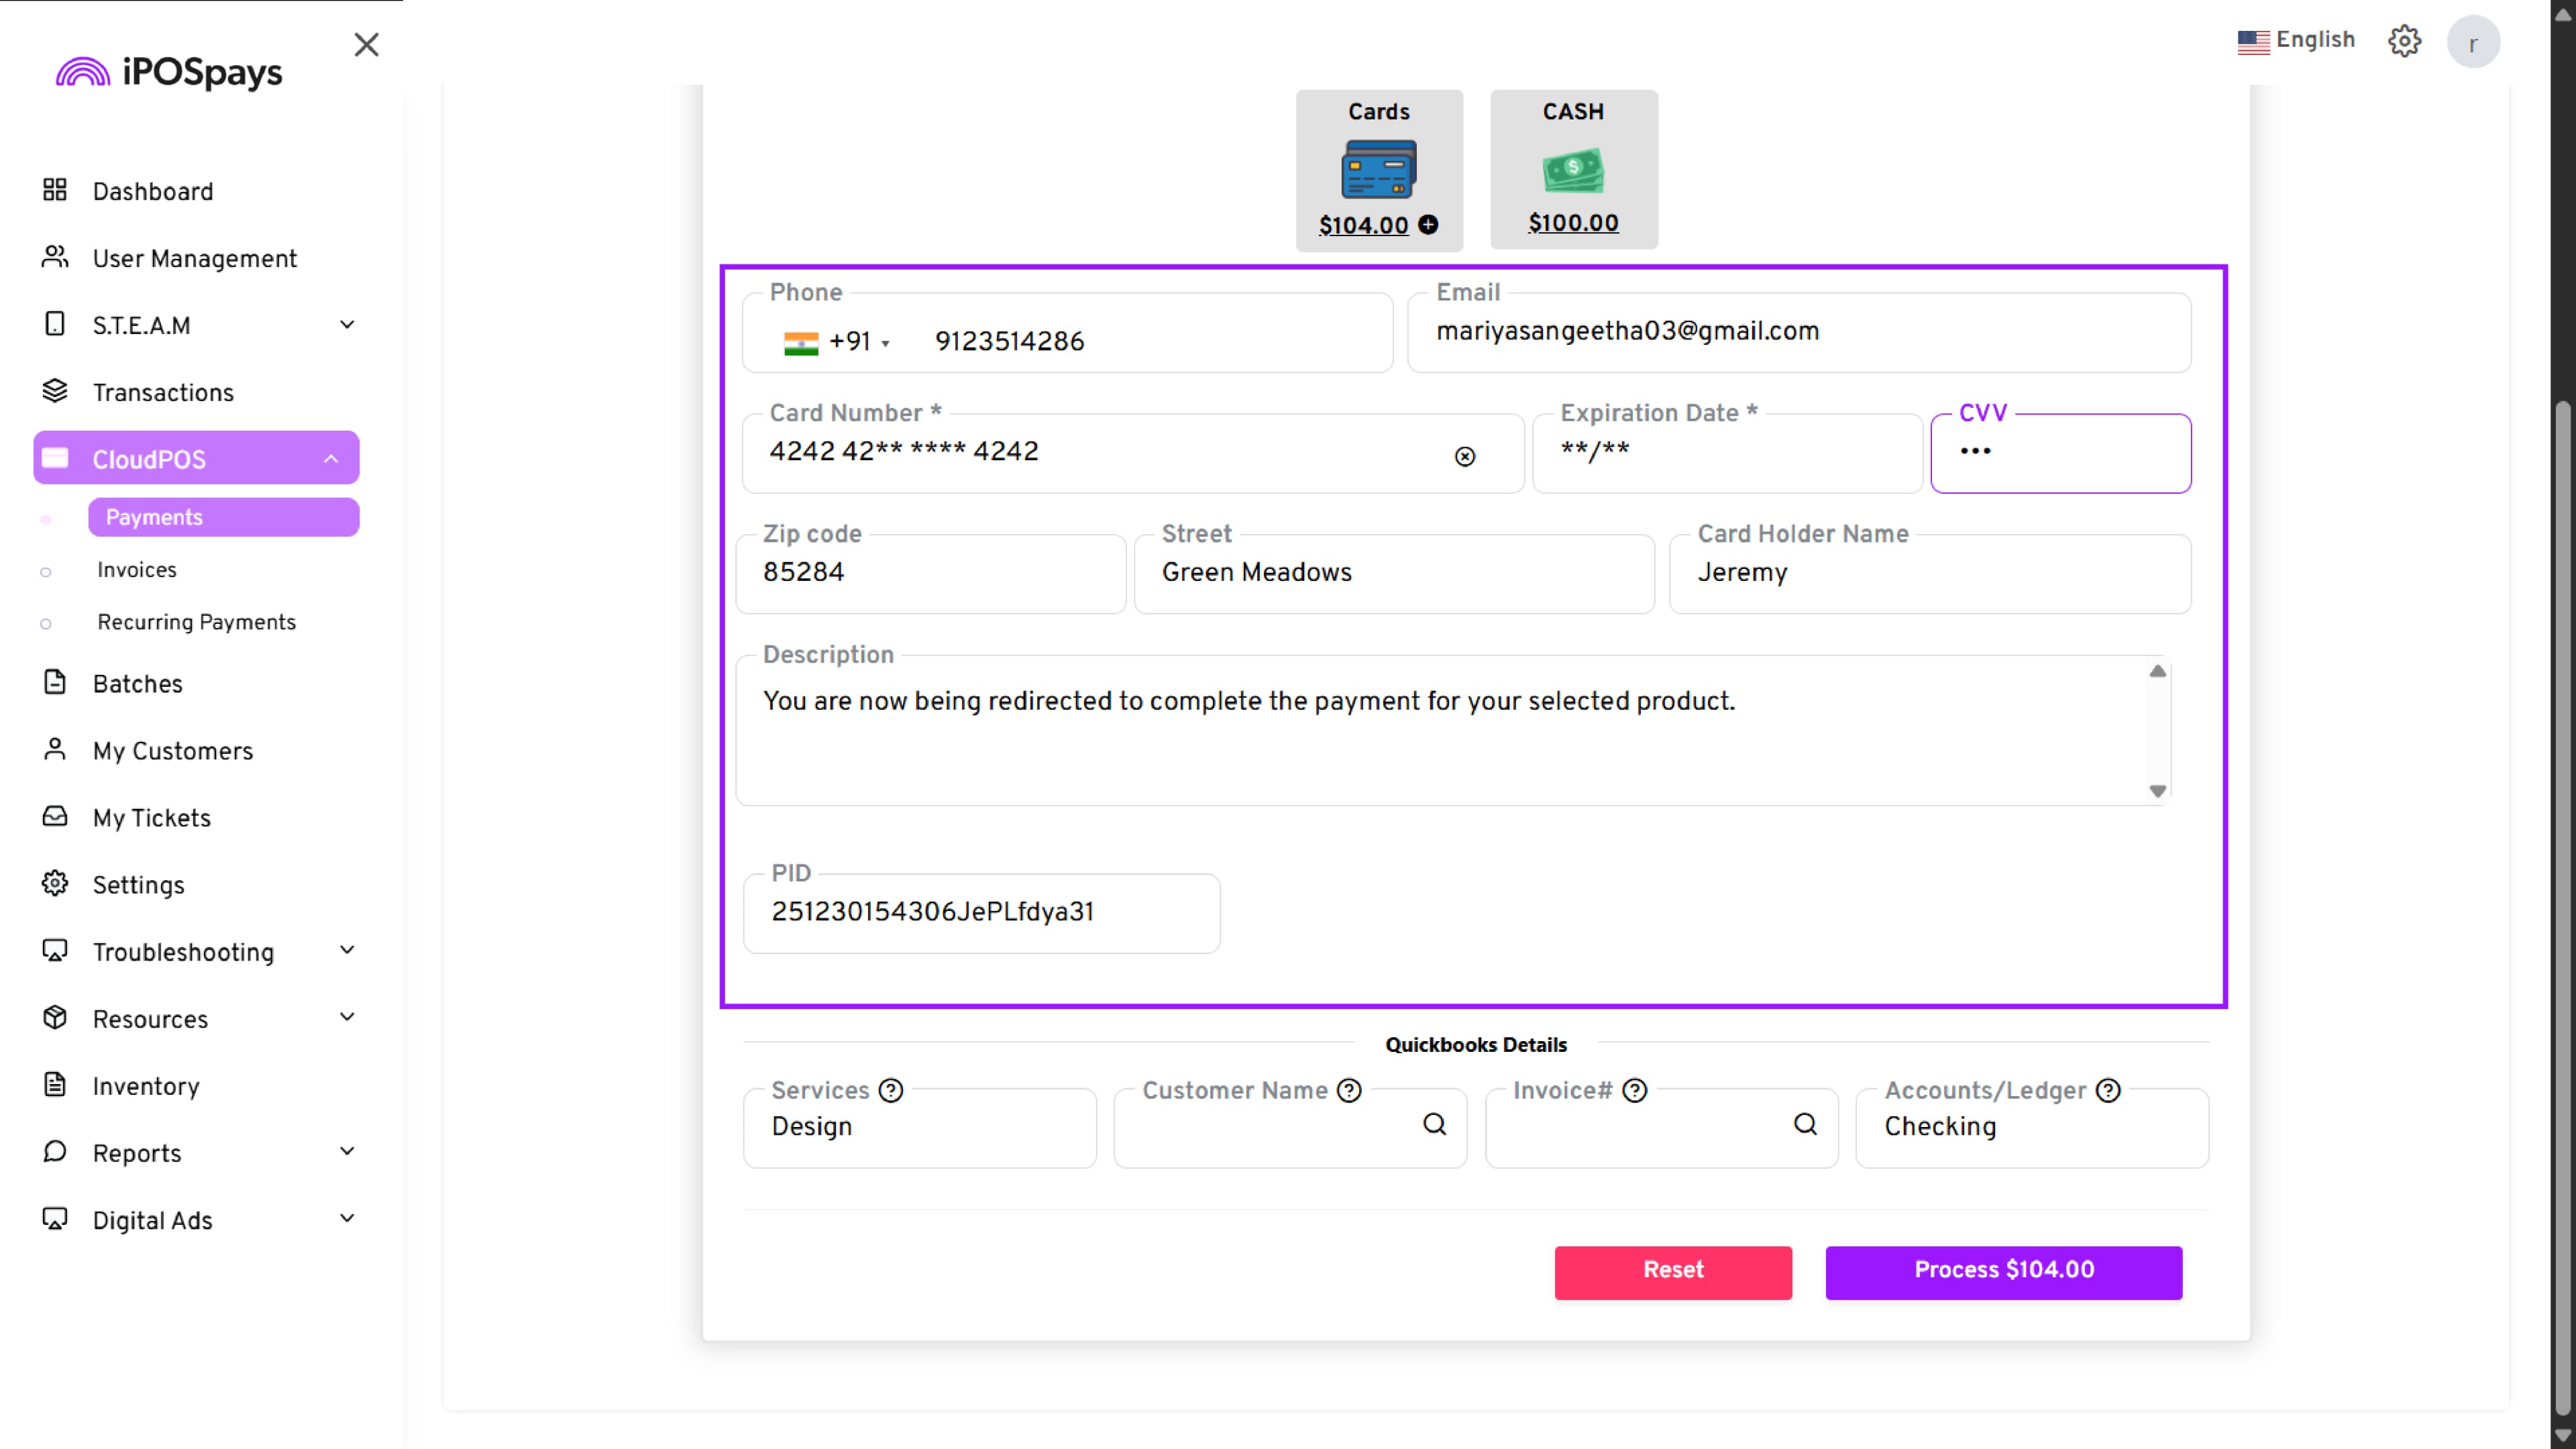This screenshot has width=2576, height=1449.
Task: Expand the Reports sidebar menu
Action: coord(347,1152)
